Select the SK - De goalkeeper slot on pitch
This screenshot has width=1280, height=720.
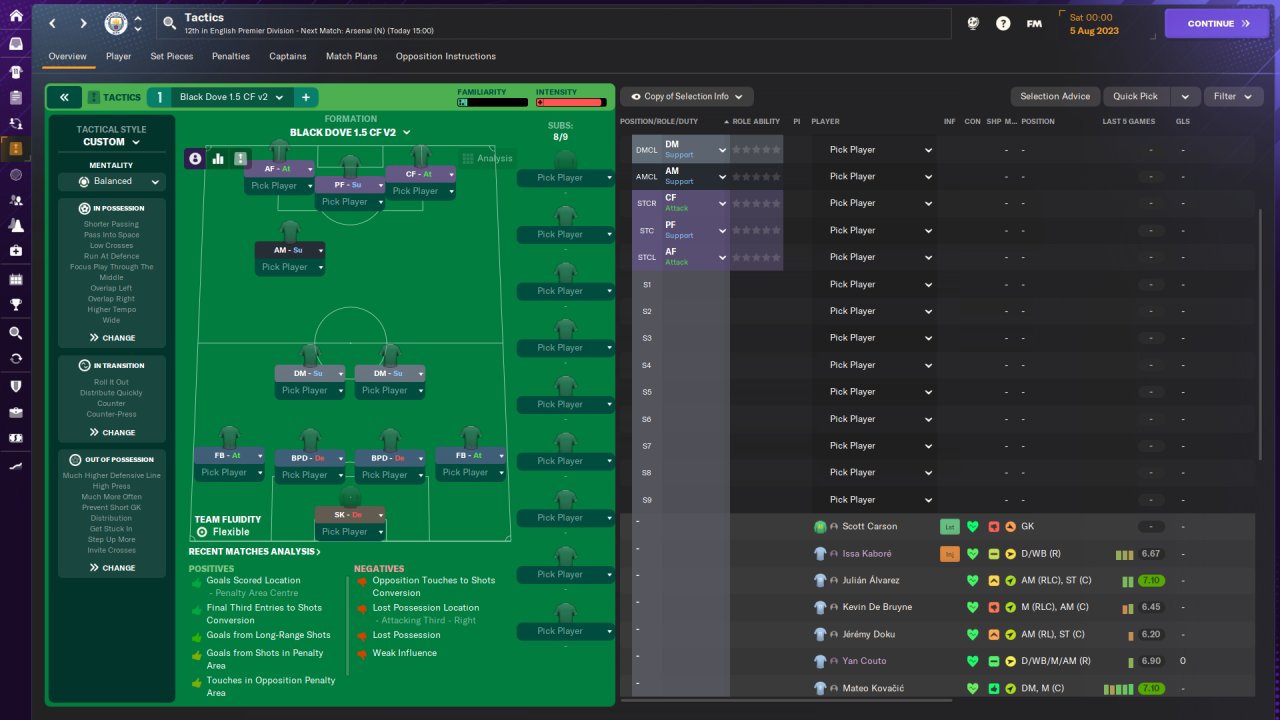coord(350,515)
